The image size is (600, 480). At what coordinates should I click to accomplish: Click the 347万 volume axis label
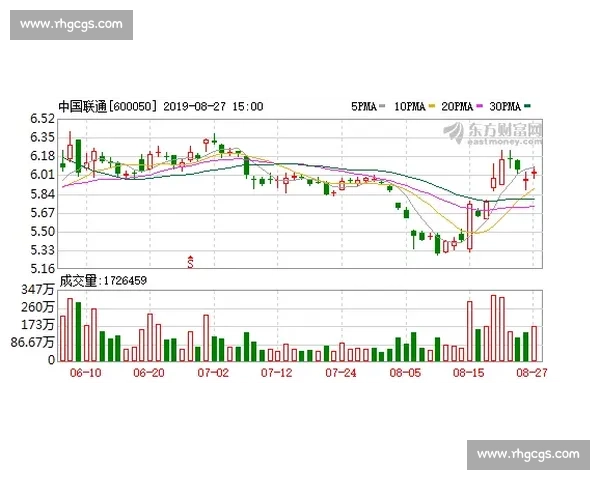click(38, 289)
